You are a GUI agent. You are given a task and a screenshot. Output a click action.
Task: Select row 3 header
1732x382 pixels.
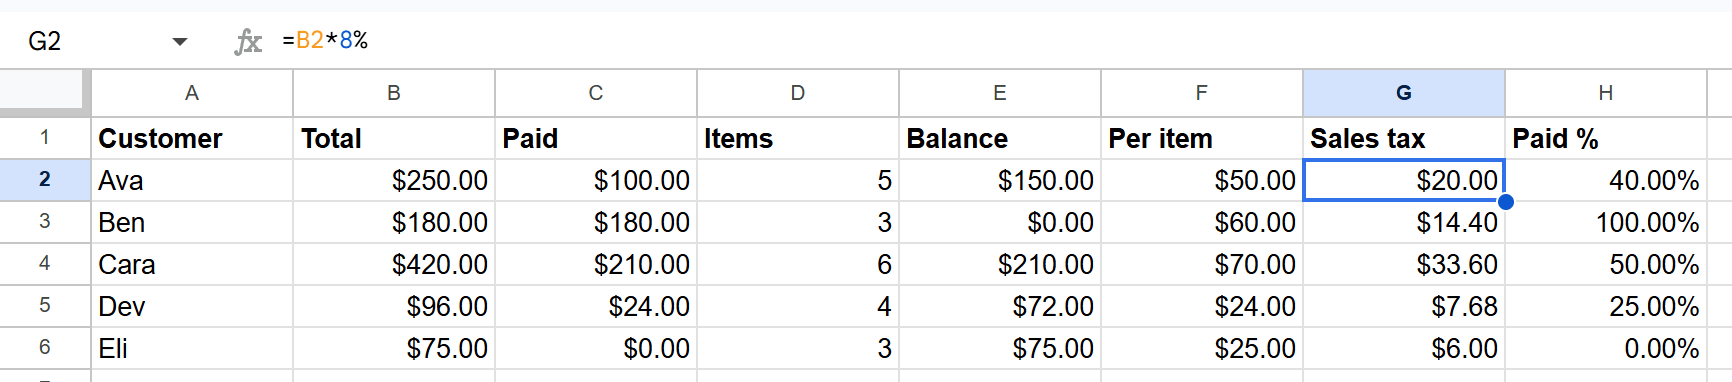(x=45, y=222)
